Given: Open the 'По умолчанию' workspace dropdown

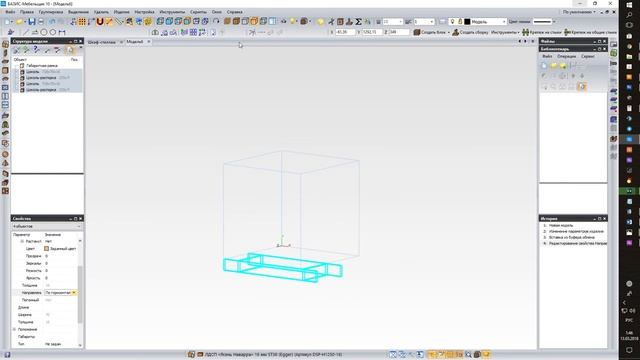Looking at the screenshot, I should pyautogui.click(x=579, y=12).
